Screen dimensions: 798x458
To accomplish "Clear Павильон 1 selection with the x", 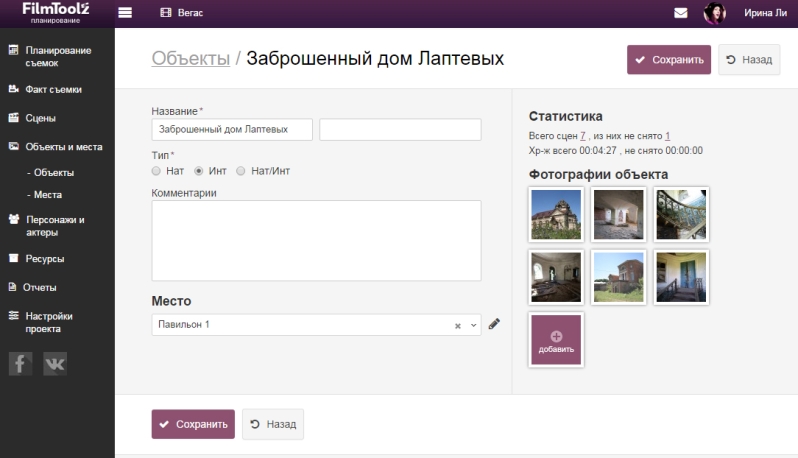I will tap(458, 326).
